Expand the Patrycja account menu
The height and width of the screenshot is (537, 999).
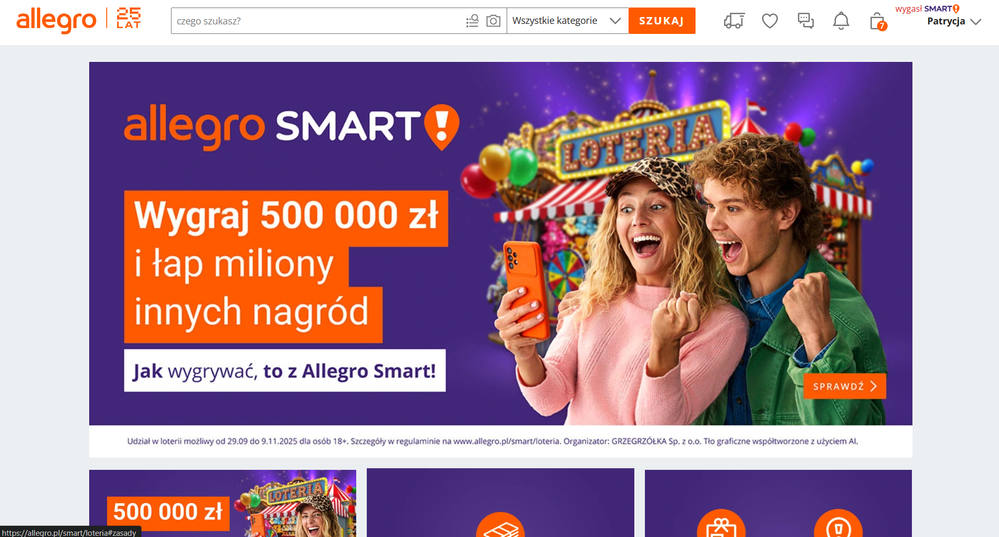pyautogui.click(x=954, y=21)
